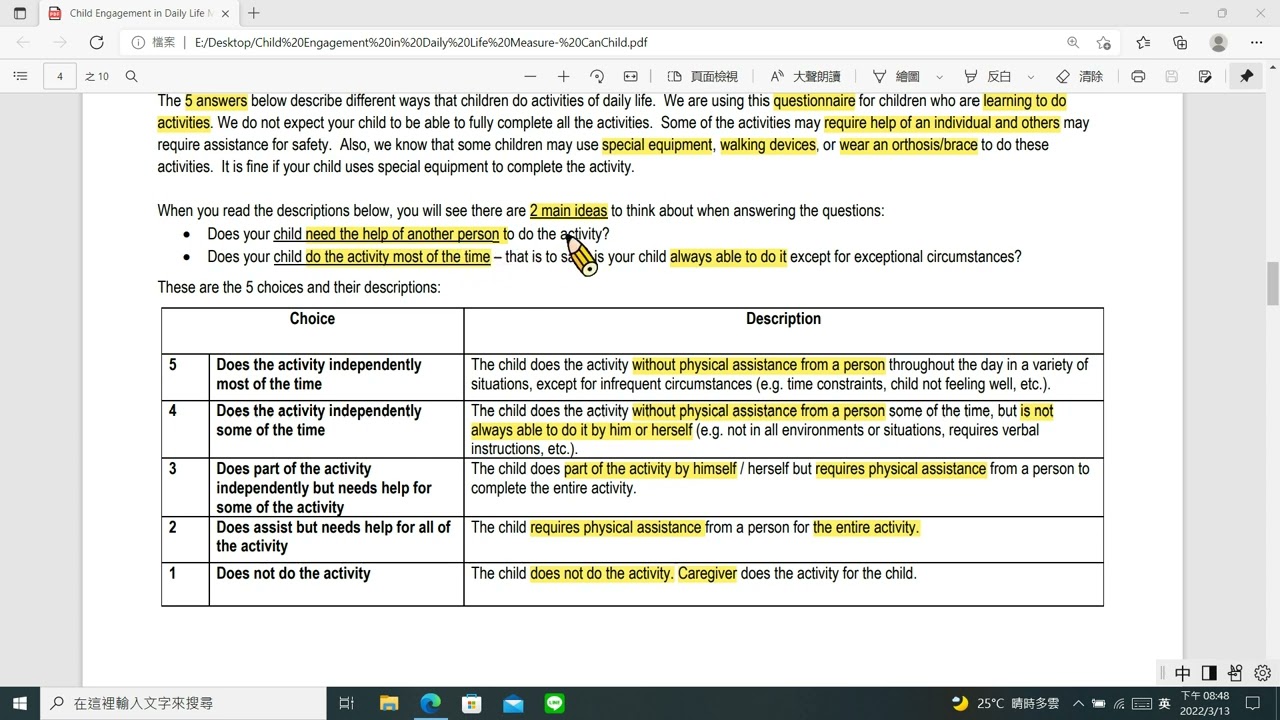Open the user profile menu
Screen dimensions: 1280x720
(1218, 43)
